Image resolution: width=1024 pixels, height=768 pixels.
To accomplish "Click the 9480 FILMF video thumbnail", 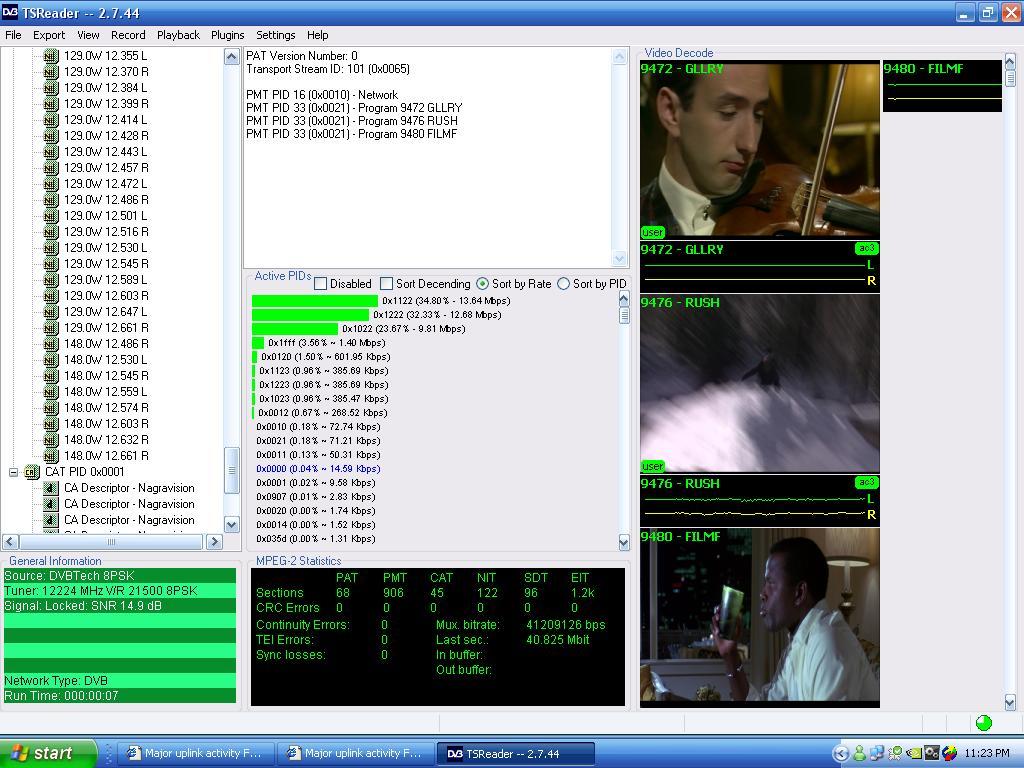I will pyautogui.click(x=760, y=616).
